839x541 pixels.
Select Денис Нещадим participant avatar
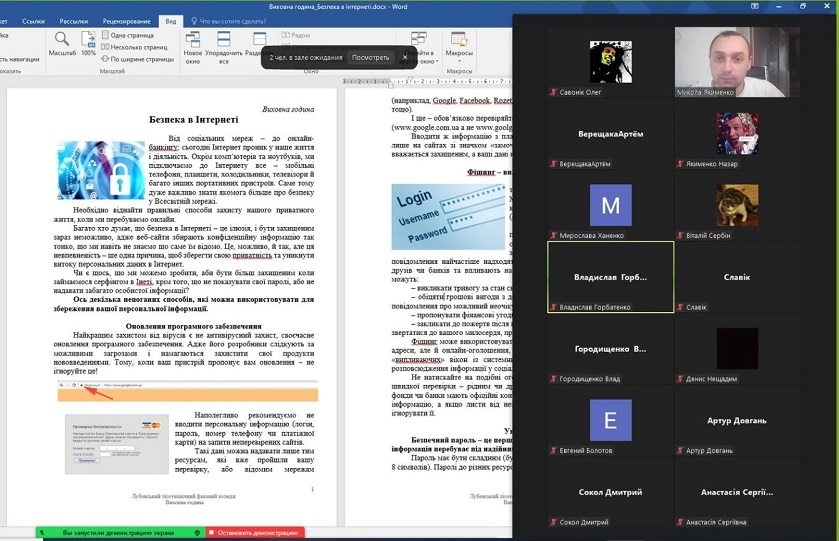click(x=737, y=348)
